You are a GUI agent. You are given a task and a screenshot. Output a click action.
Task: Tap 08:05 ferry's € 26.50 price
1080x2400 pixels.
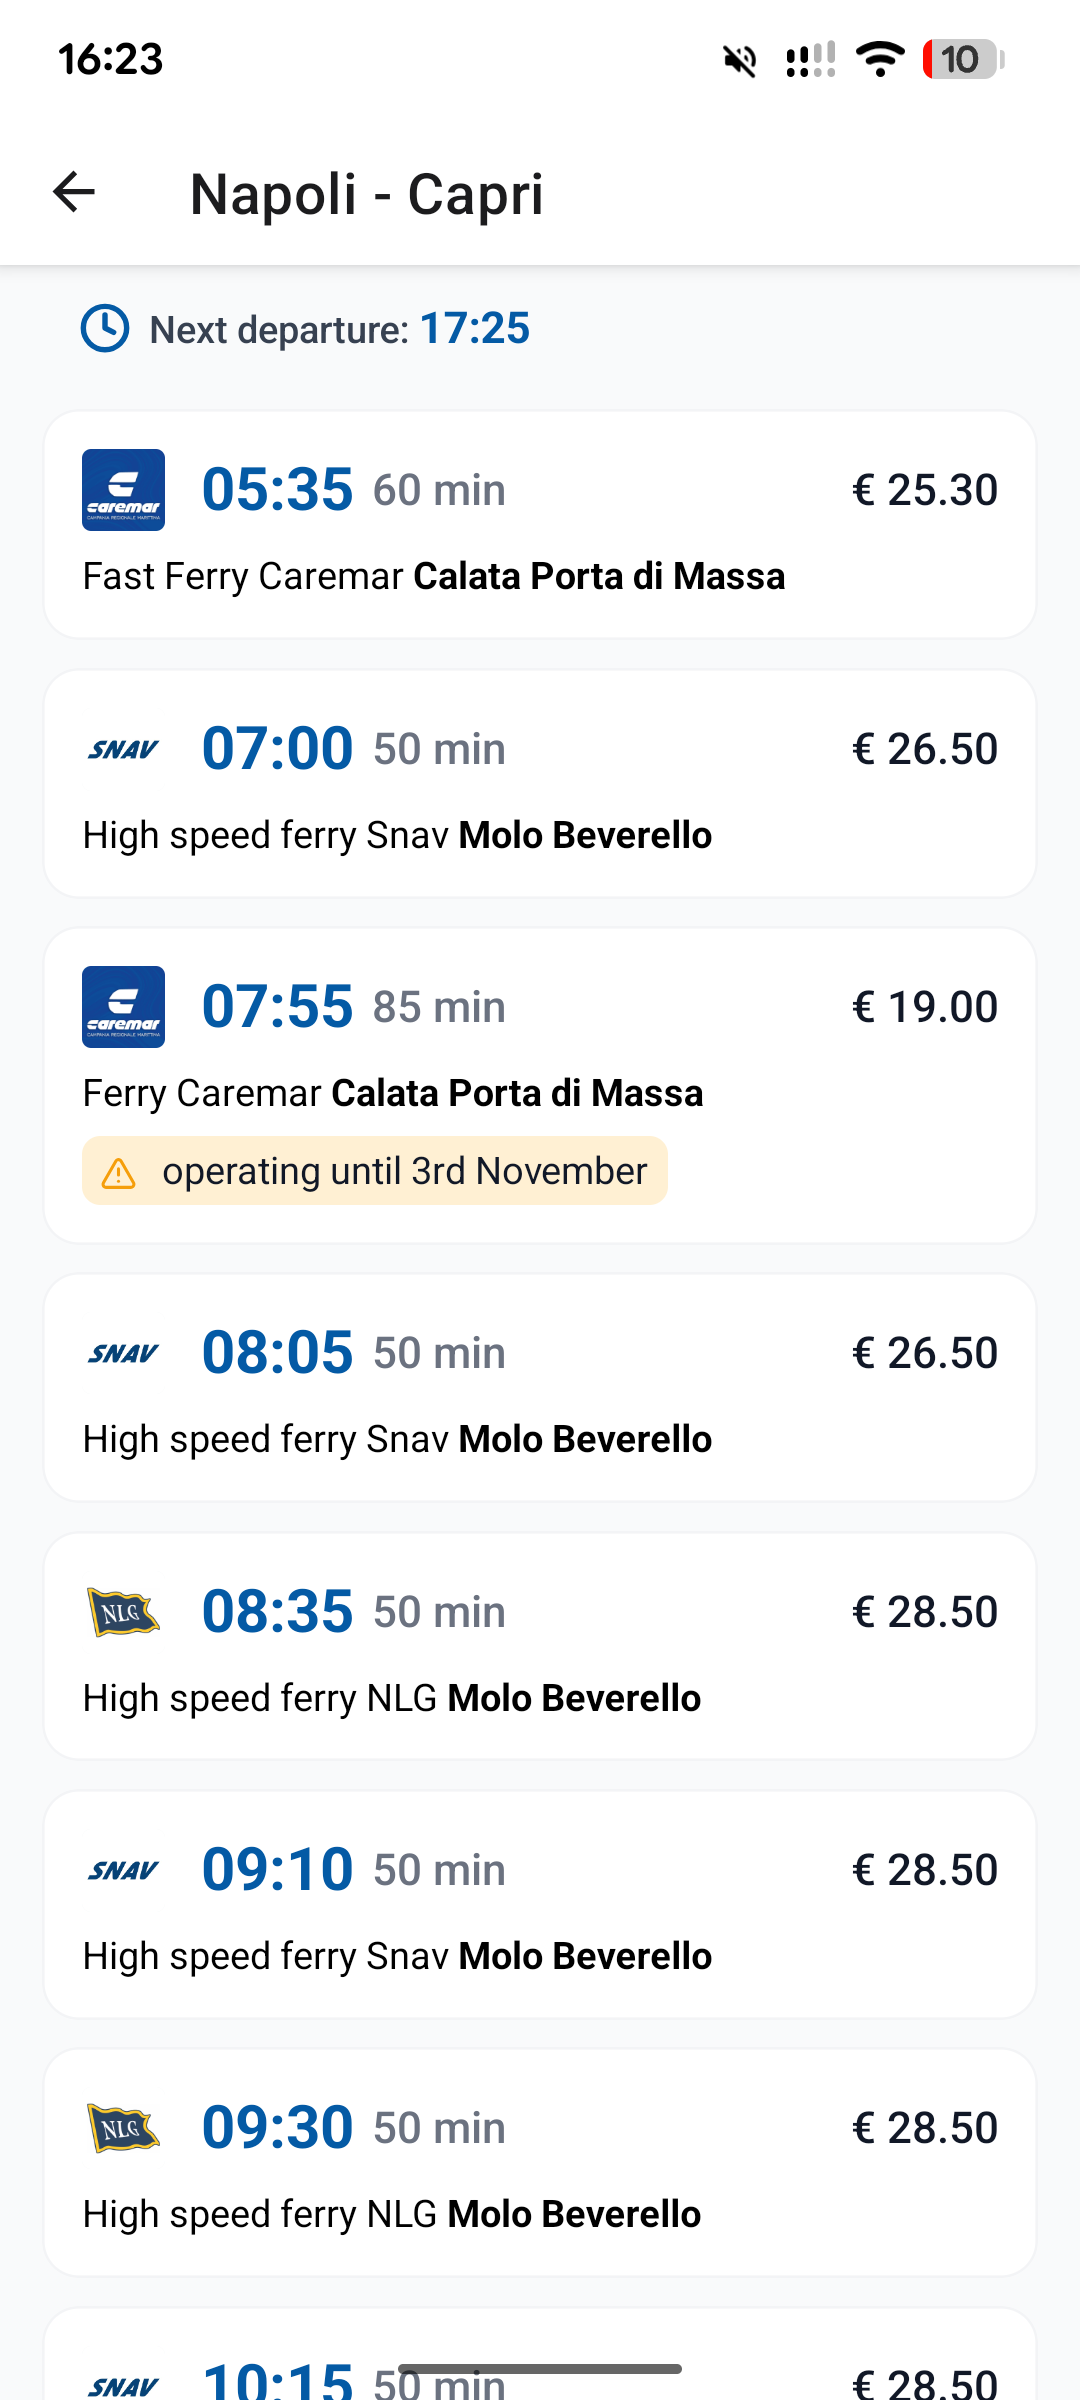pos(924,1353)
